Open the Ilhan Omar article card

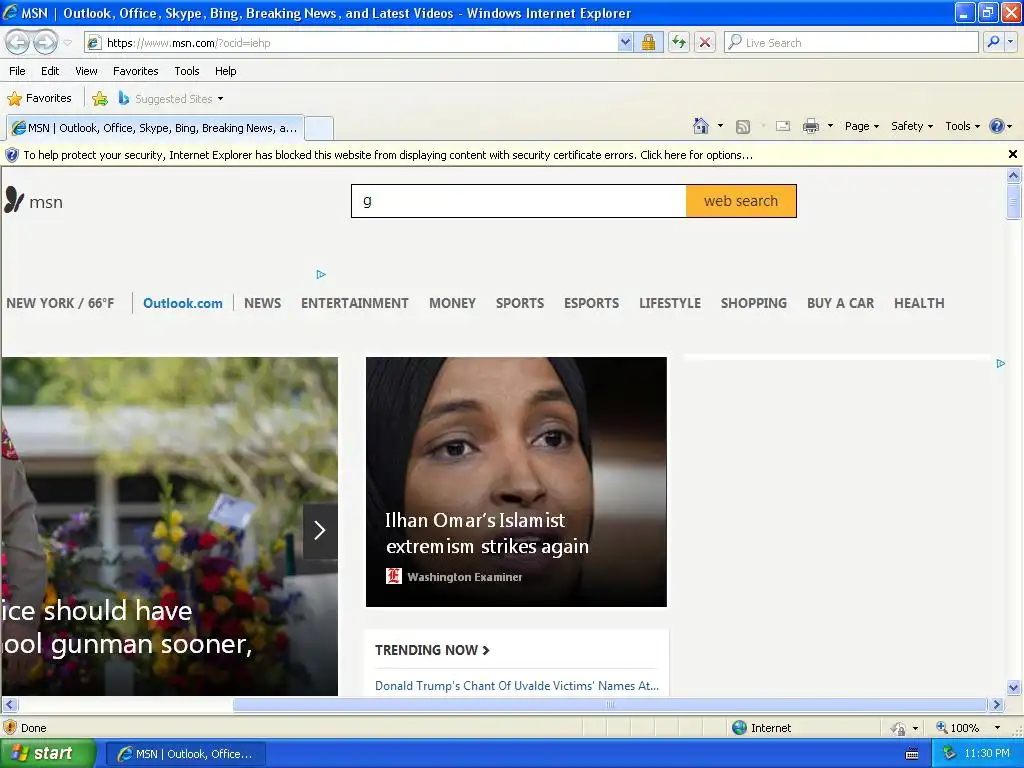click(516, 481)
